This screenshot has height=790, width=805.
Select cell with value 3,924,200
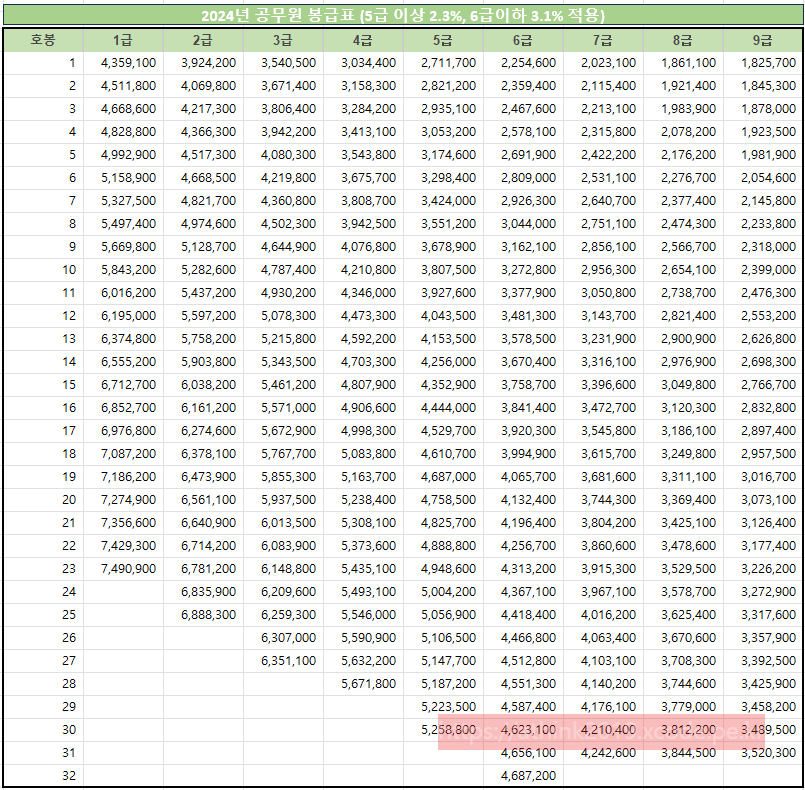tap(203, 63)
